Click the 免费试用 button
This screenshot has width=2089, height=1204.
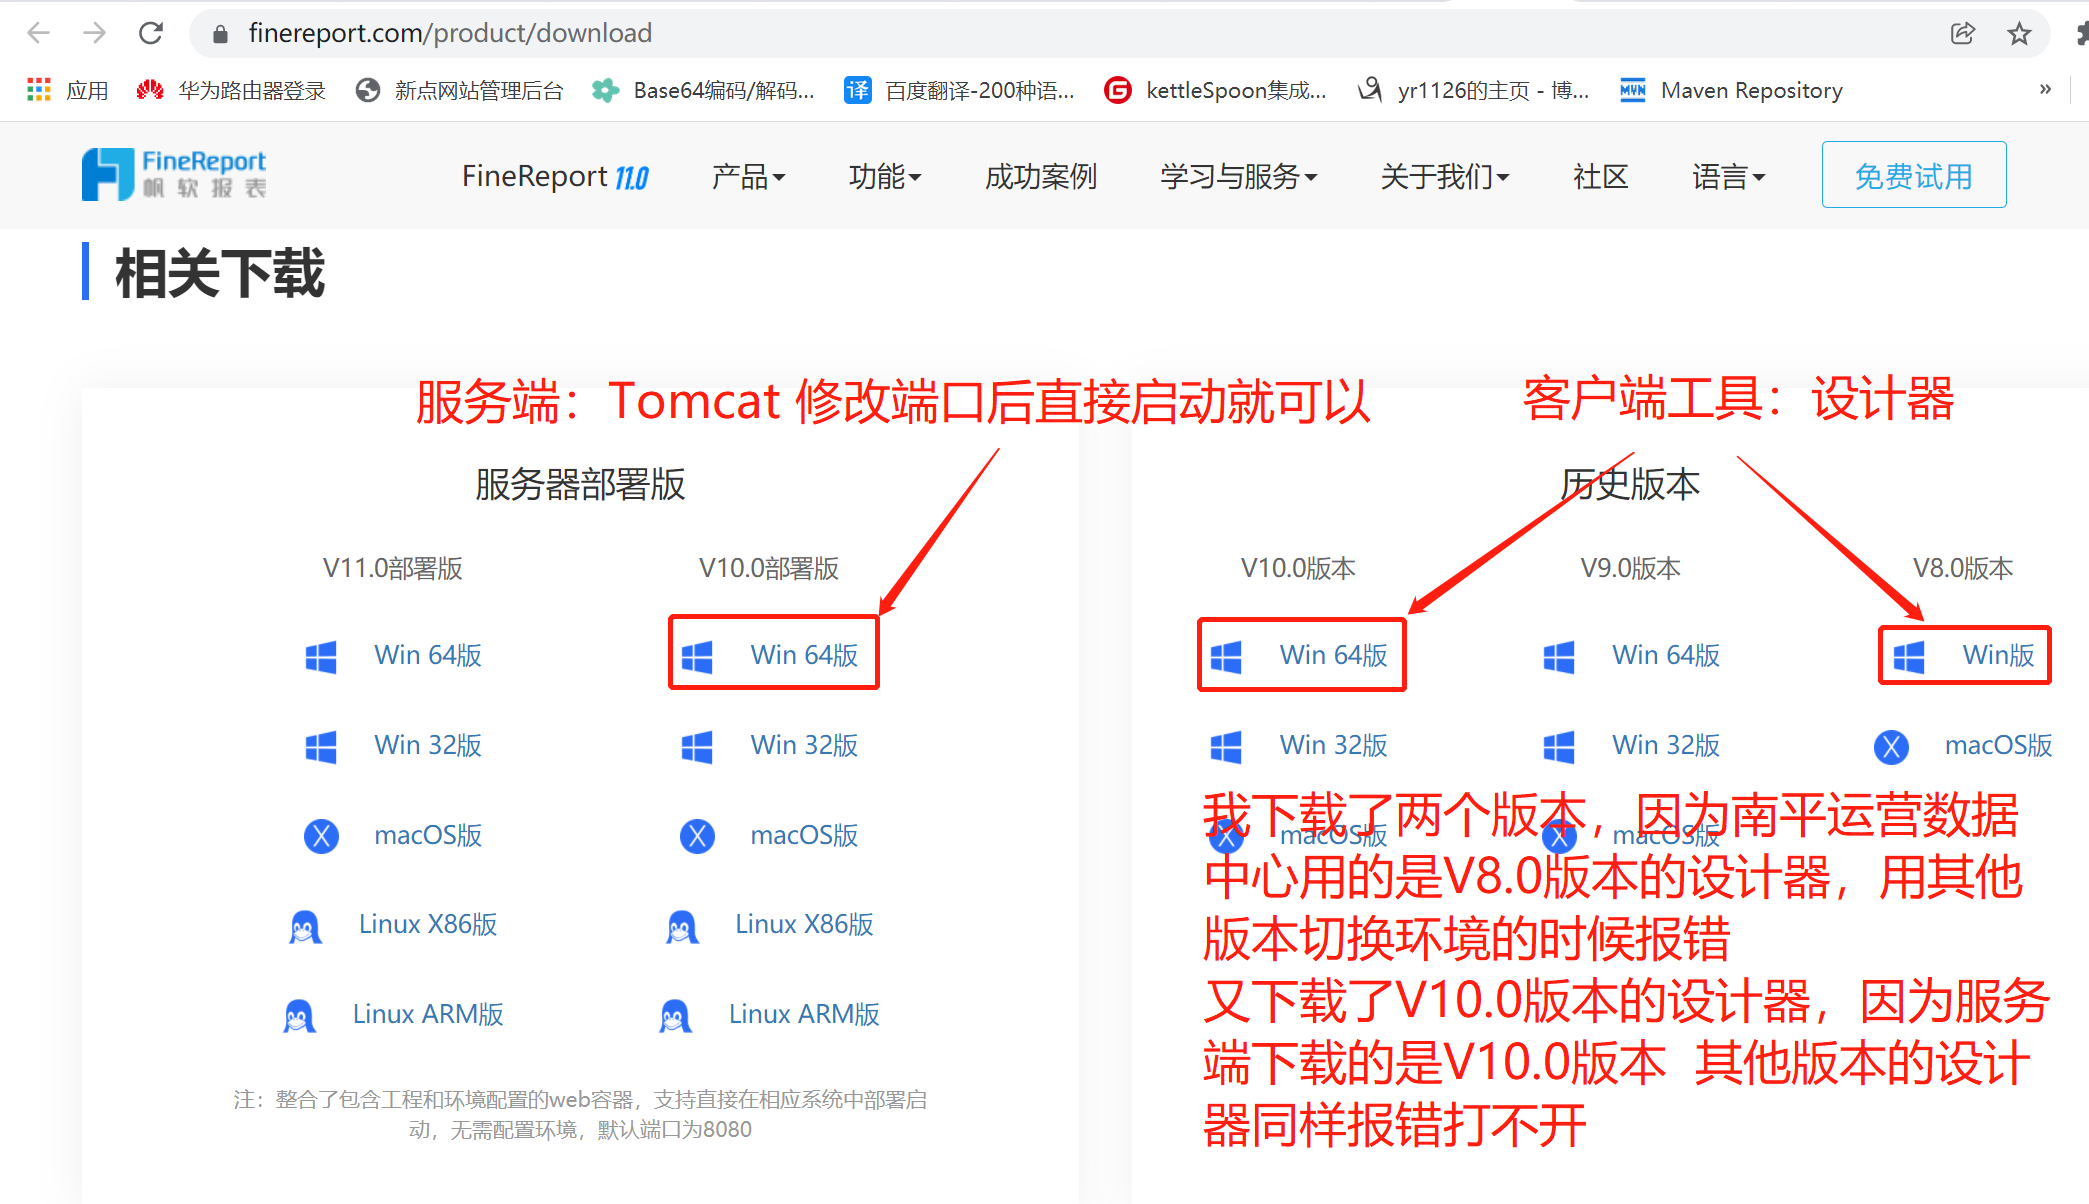(x=1914, y=175)
